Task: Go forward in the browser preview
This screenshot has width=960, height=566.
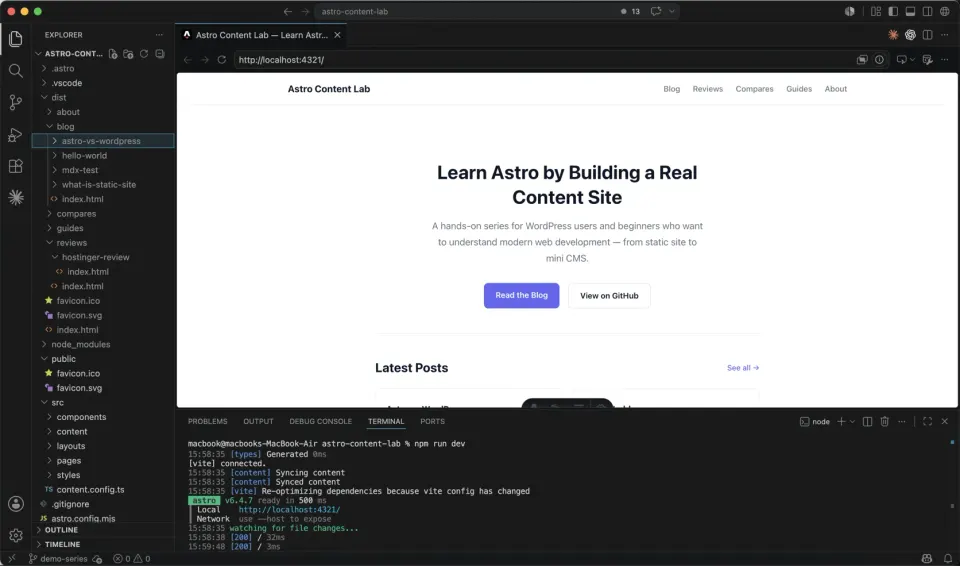Action: tap(204, 59)
